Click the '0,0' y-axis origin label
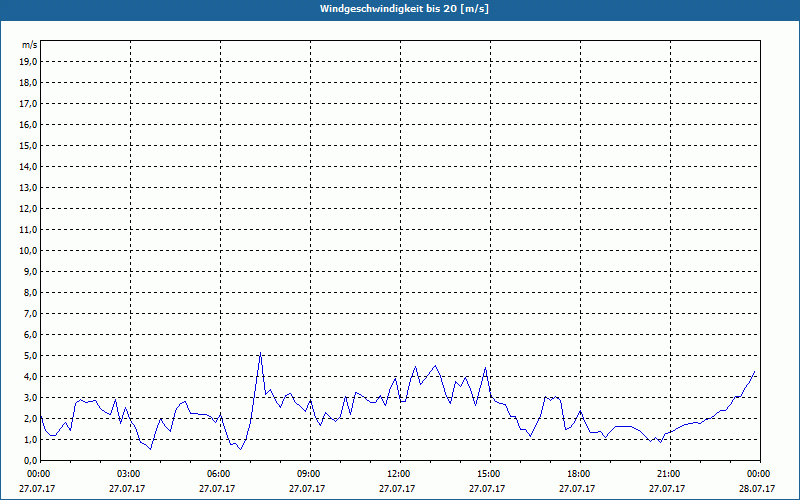This screenshot has width=800, height=500. click(31, 461)
